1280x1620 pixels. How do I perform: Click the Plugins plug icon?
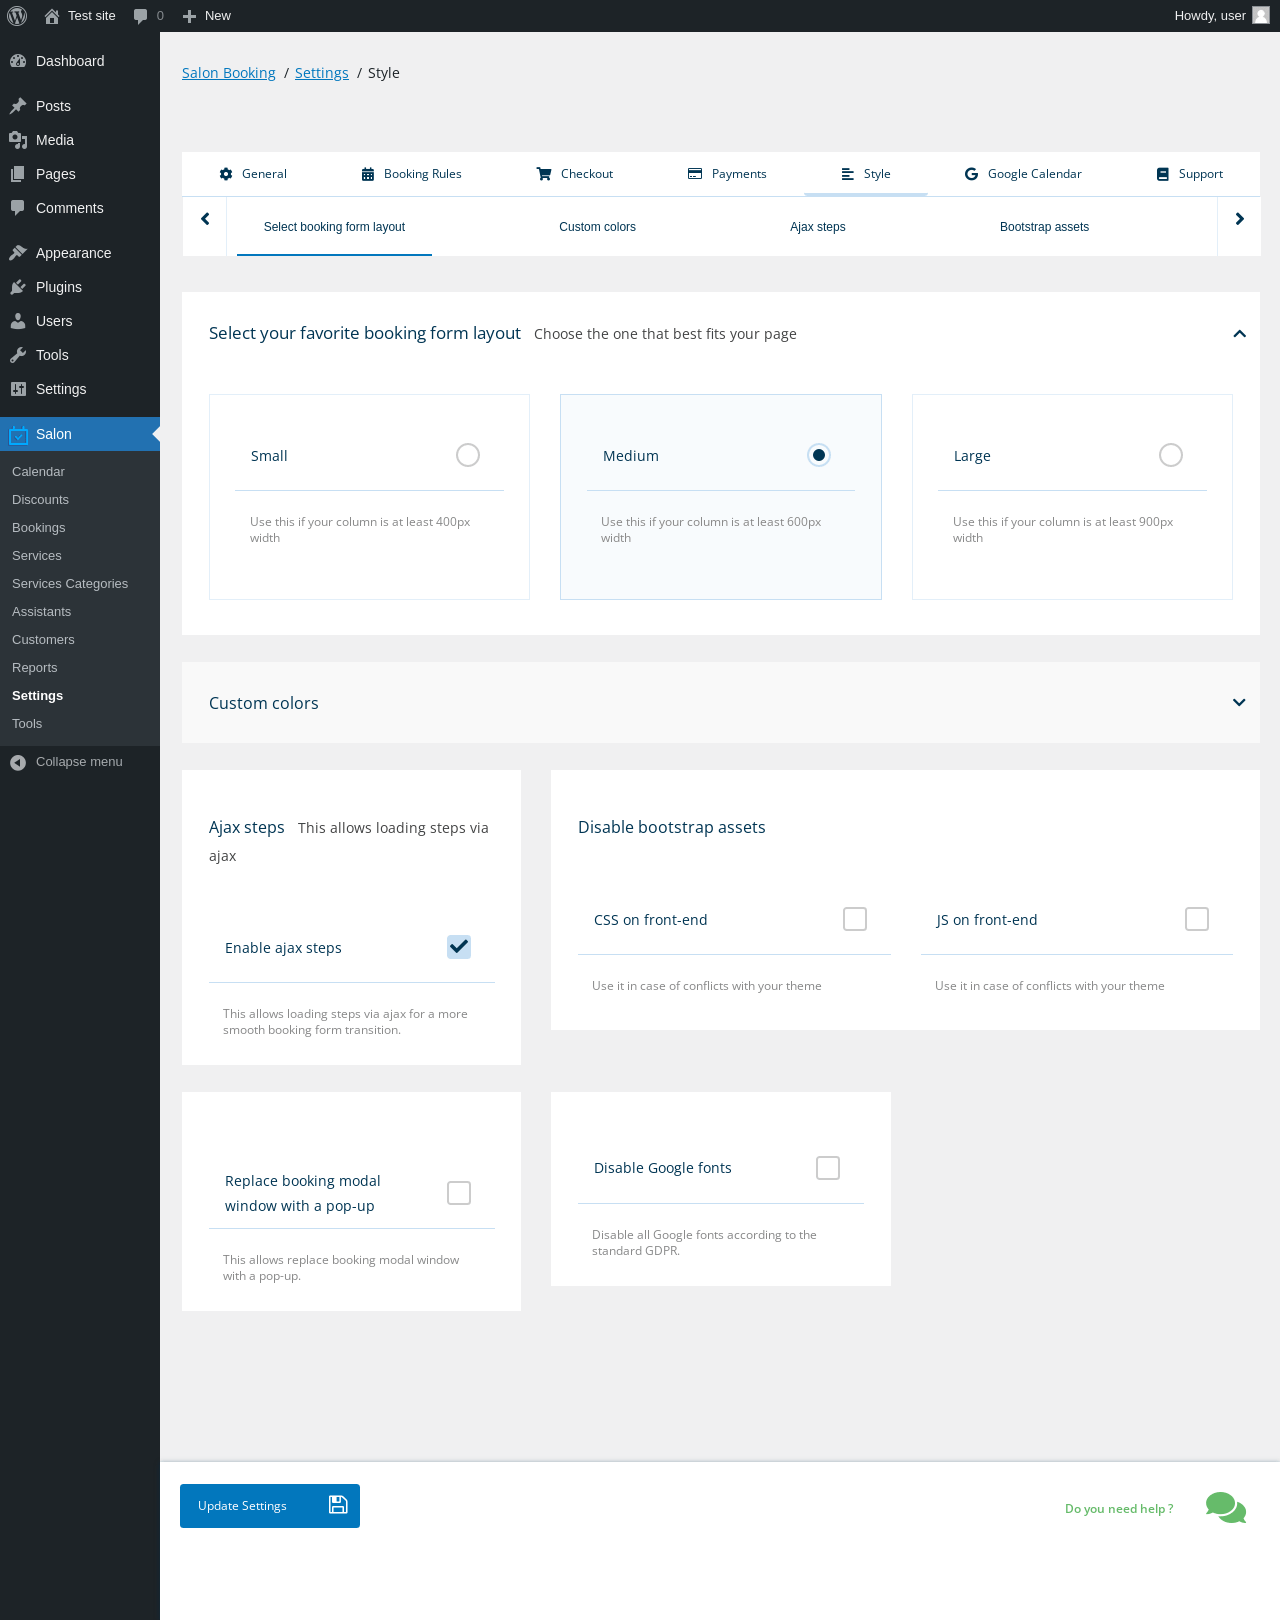coord(18,287)
